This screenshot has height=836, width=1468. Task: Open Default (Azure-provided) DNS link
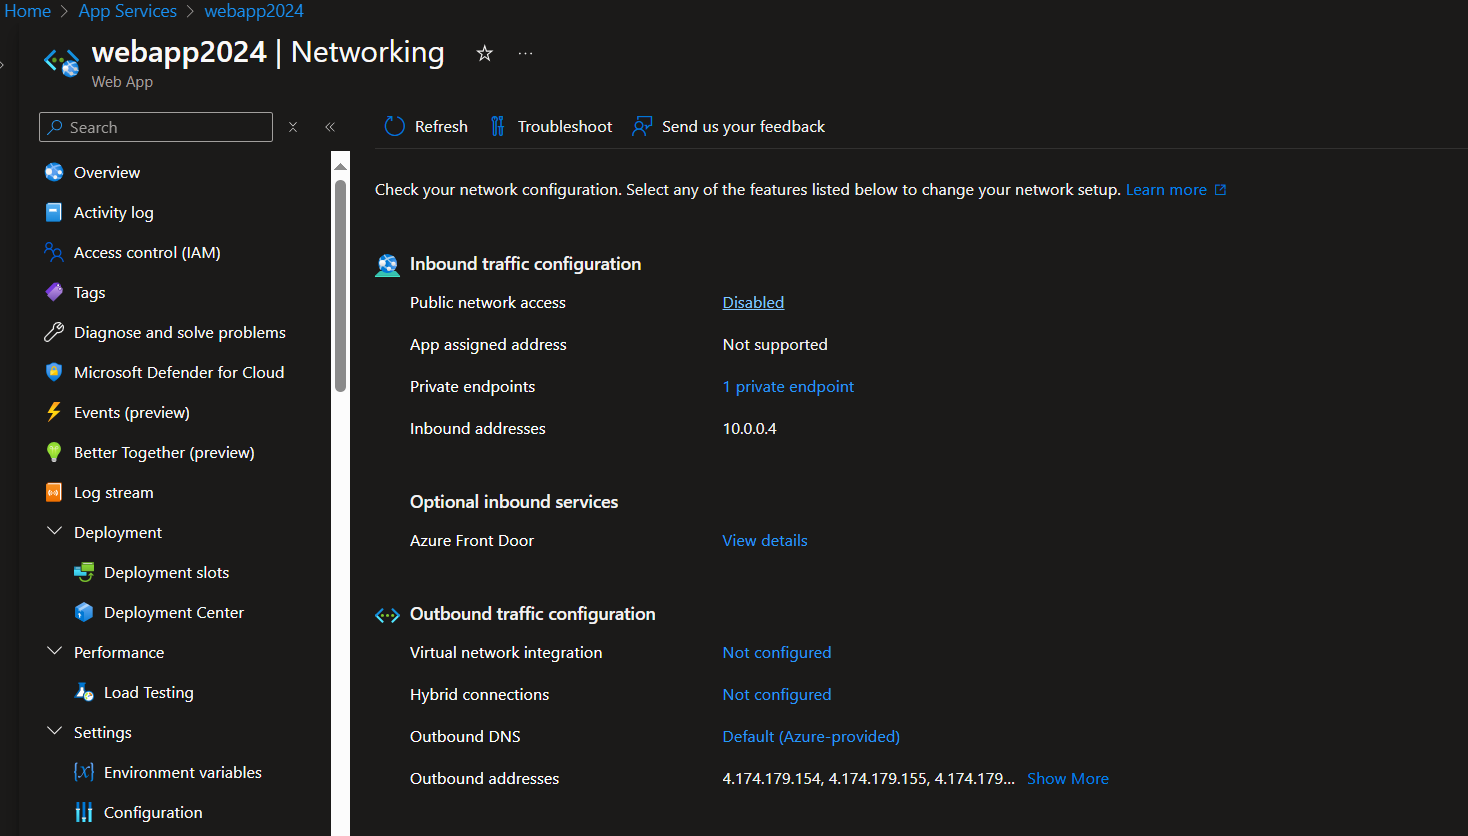point(811,736)
